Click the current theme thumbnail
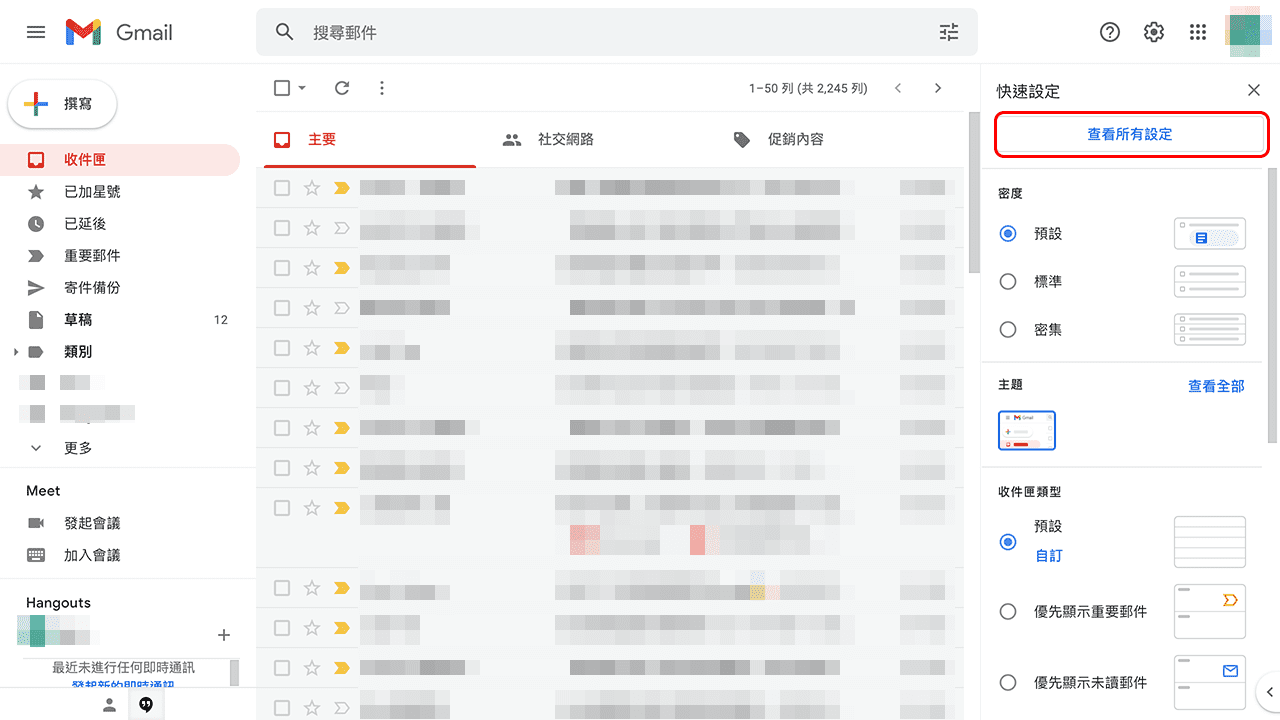Image resolution: width=1280 pixels, height=720 pixels. 1026,430
